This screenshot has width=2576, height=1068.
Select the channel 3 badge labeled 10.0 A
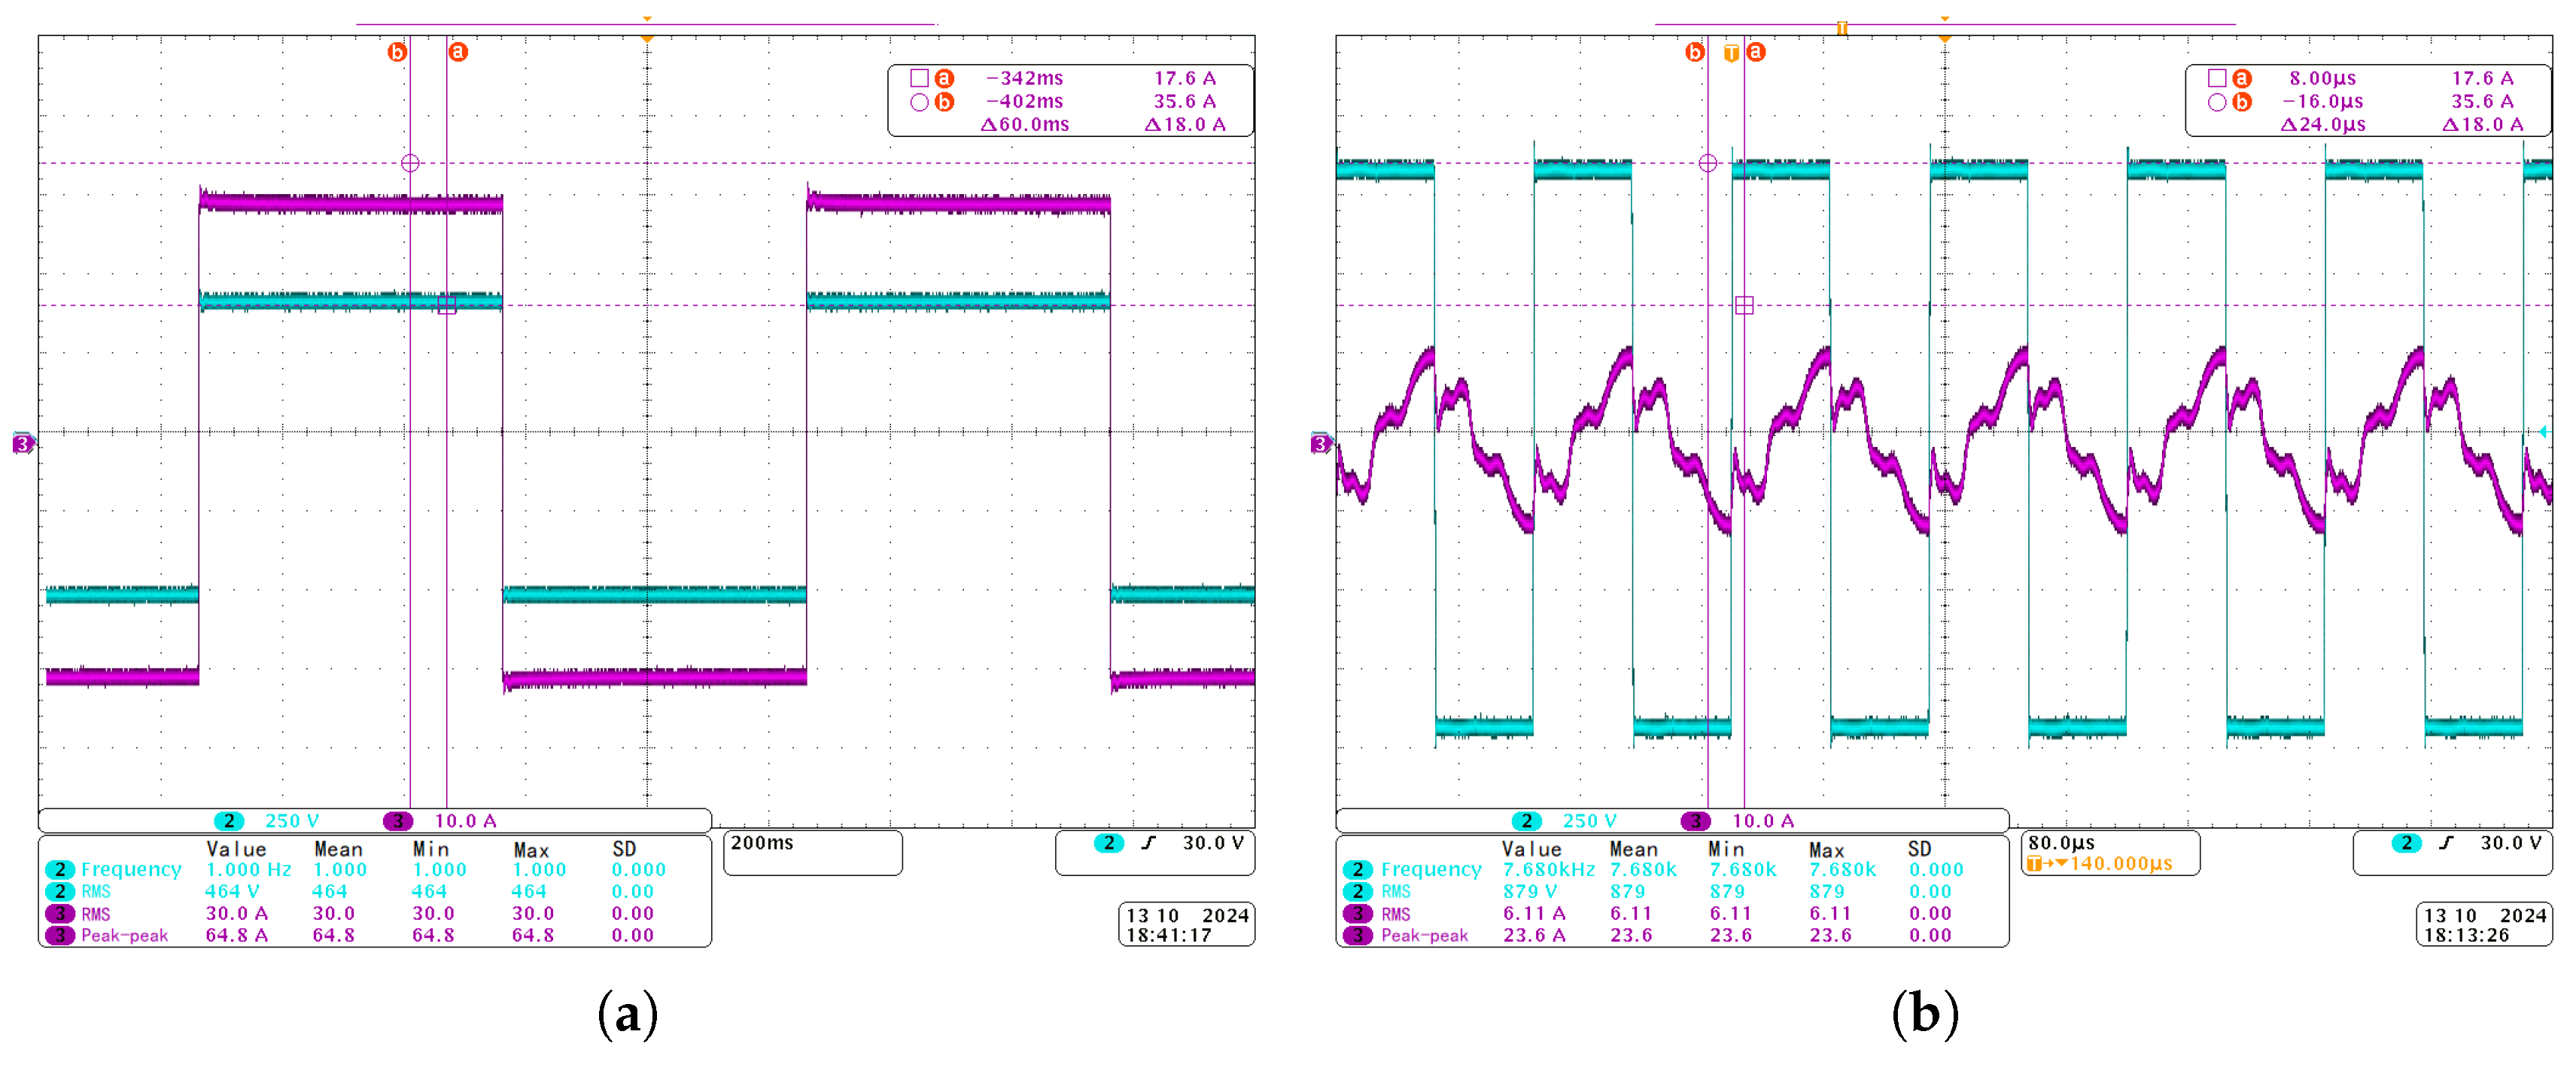399,820
